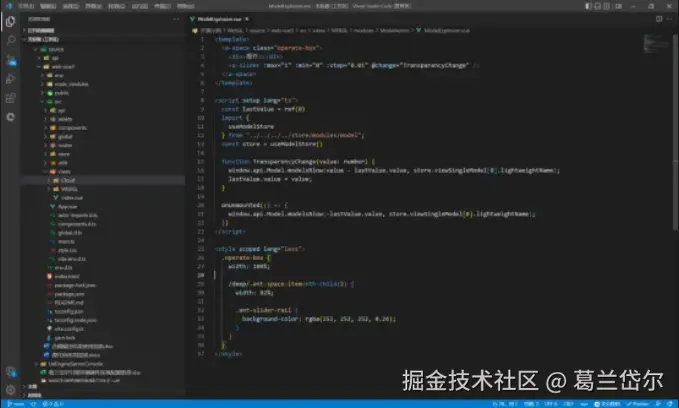679x408 pixels.
Task: Click the Git branch indicator in status bar
Action: tap(15, 404)
